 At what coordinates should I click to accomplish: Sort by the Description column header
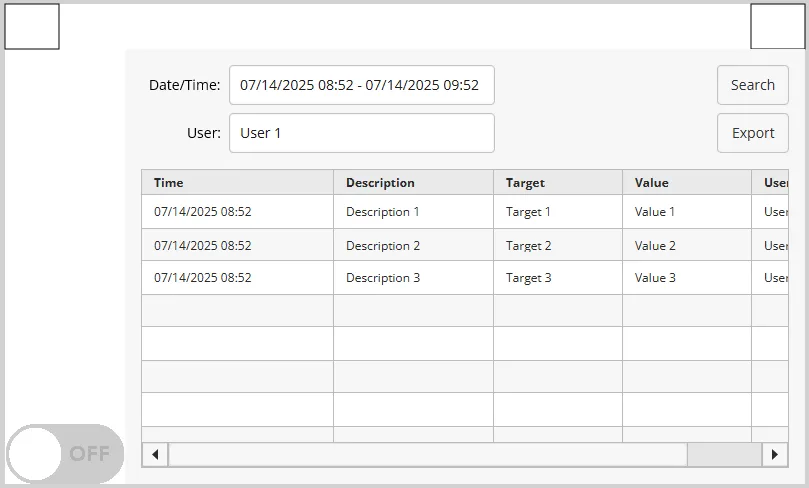413,183
